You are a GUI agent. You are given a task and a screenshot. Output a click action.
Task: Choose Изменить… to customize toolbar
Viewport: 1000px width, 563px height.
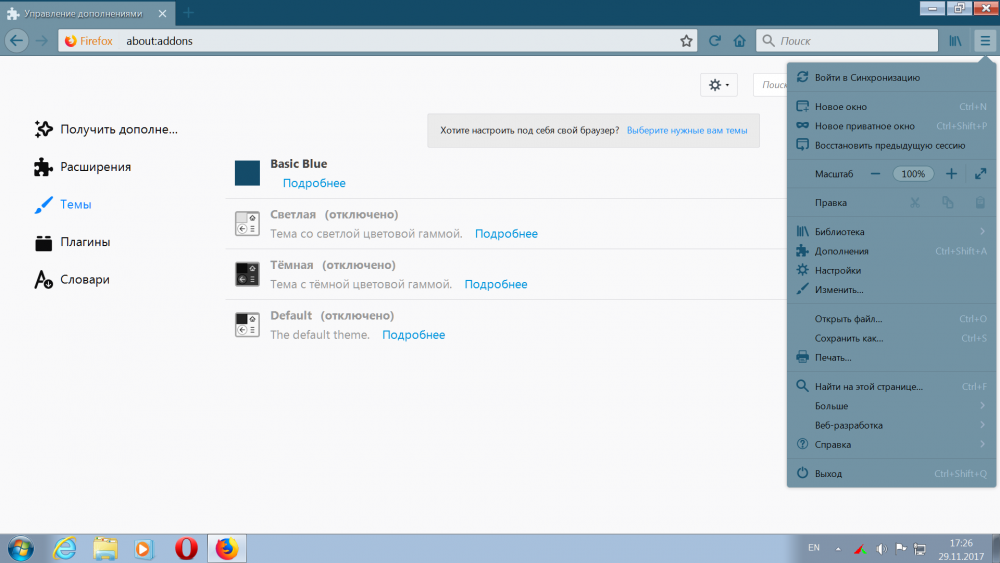pyautogui.click(x=892, y=289)
